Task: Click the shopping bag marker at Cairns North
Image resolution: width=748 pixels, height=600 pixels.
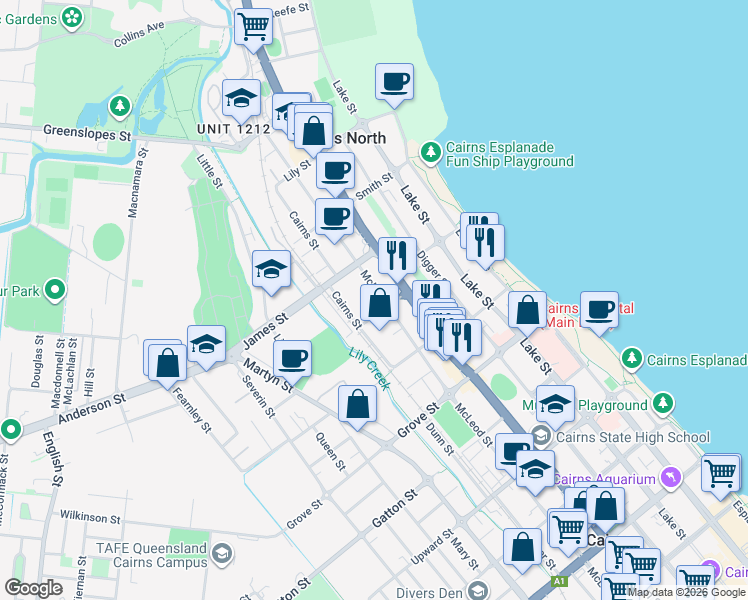Action: pyautogui.click(x=313, y=132)
